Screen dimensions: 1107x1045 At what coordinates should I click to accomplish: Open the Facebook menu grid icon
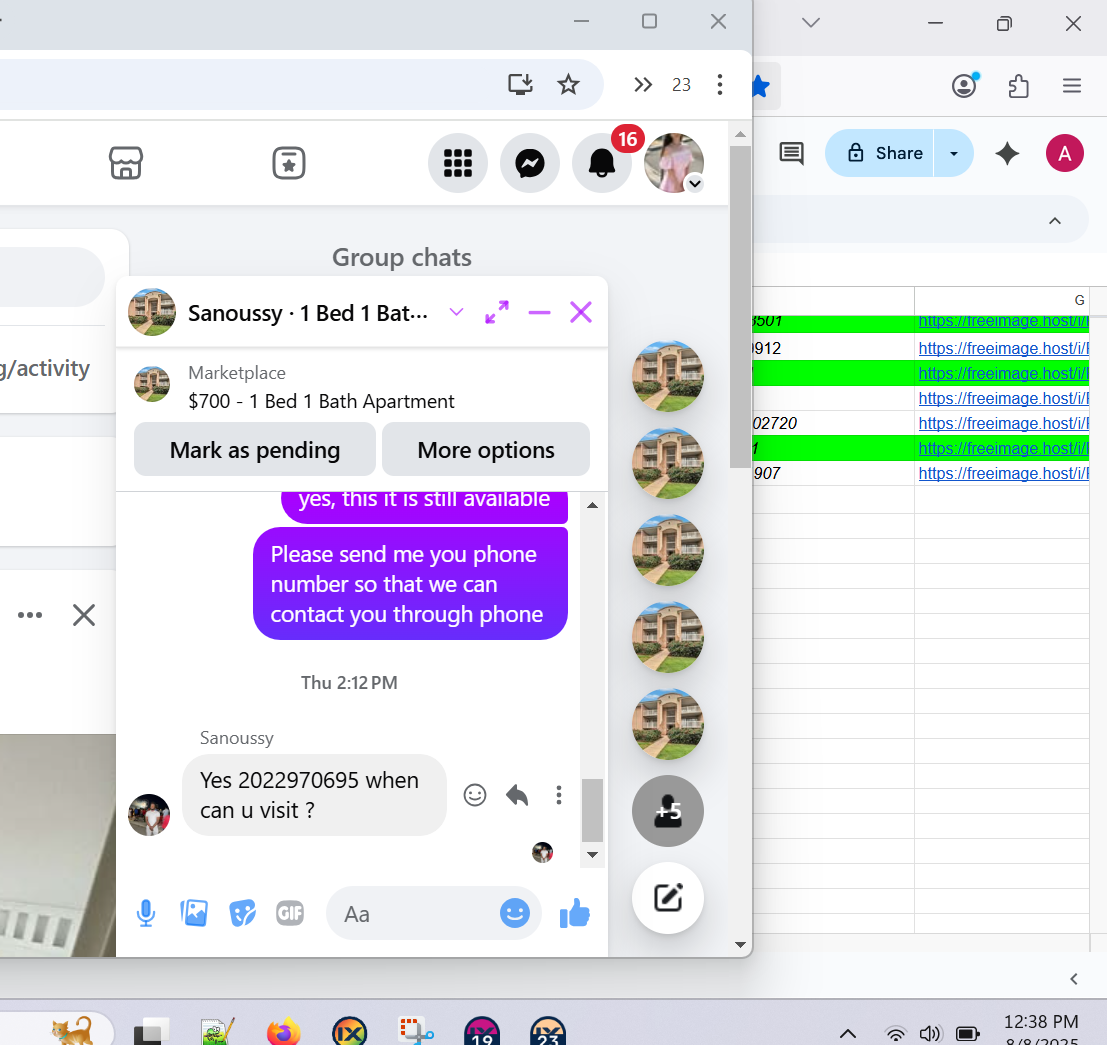pos(457,163)
